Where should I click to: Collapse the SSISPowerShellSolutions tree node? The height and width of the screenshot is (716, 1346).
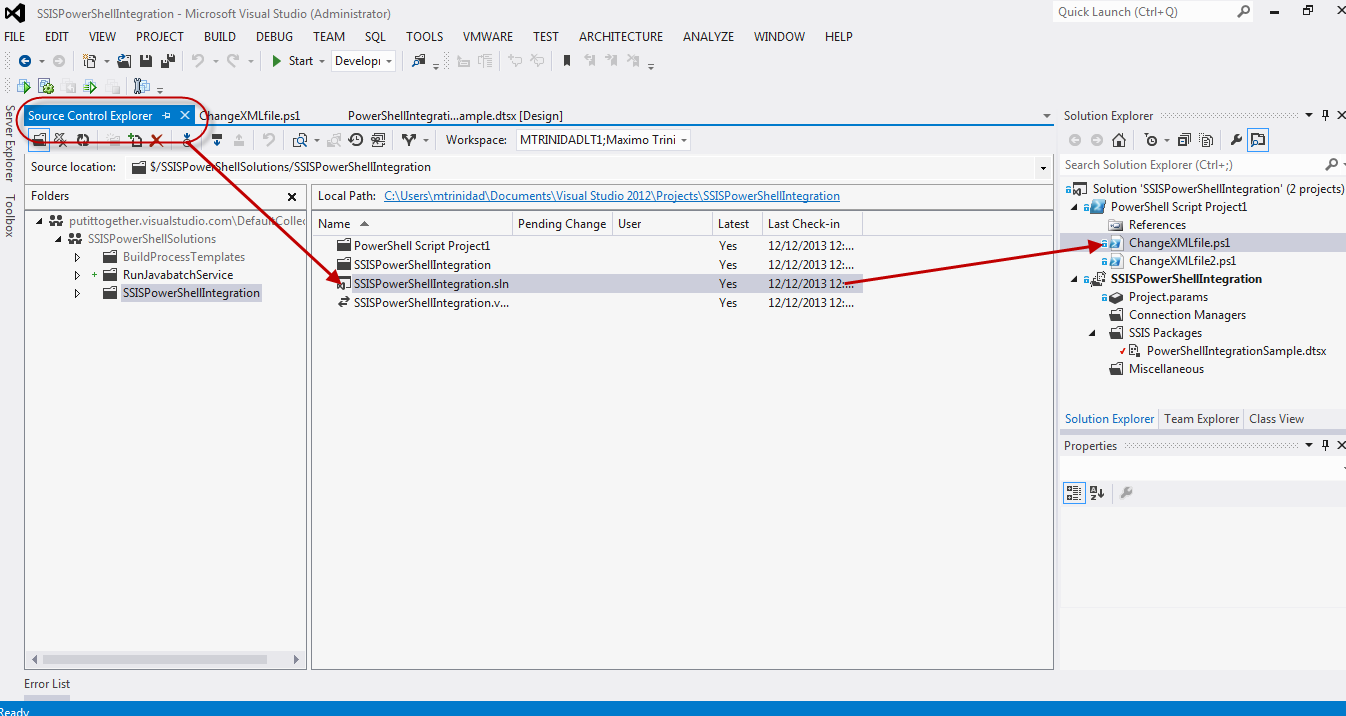pos(59,239)
